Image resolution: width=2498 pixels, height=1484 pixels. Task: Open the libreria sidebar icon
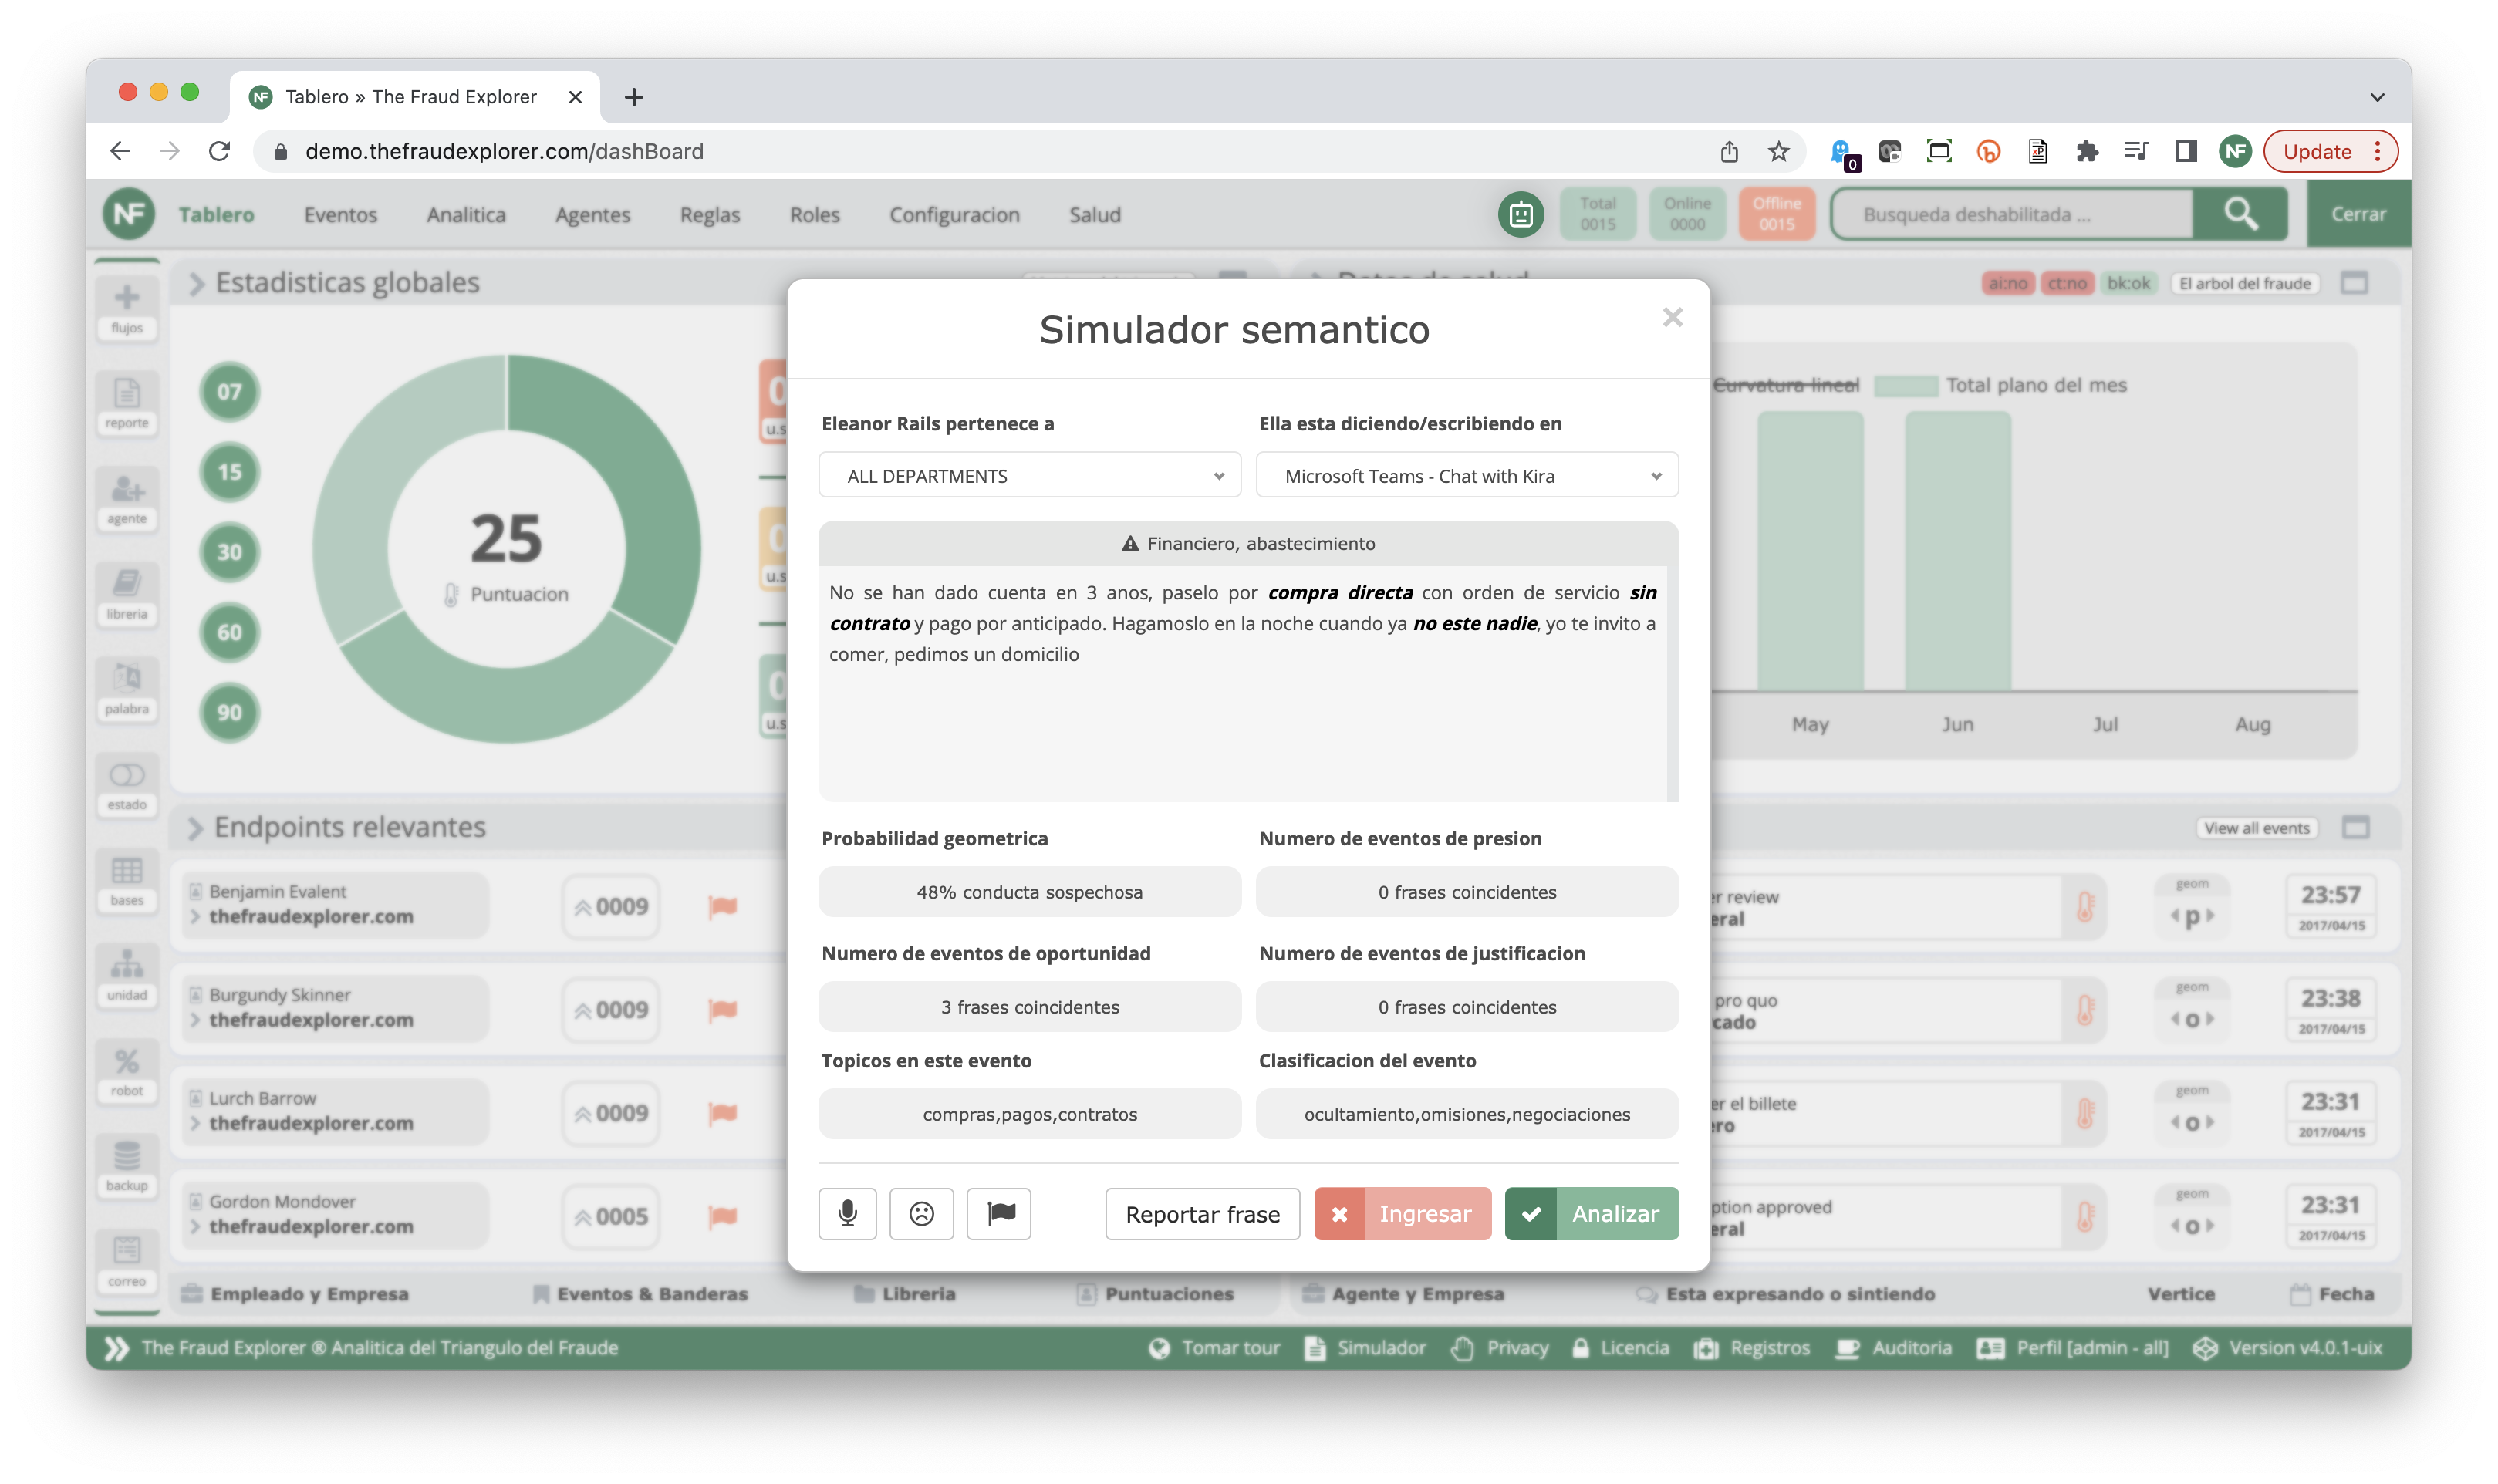(127, 595)
